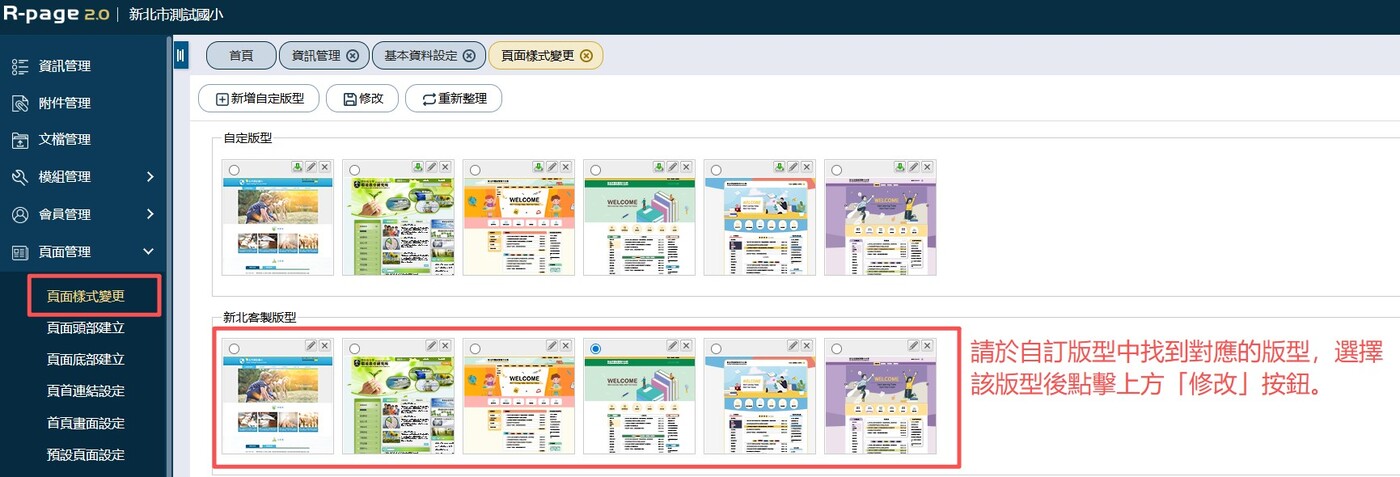Select orange kids WELCOME radio in 自定版型
Screen dimensions: 1400x477
pyautogui.click(x=475, y=170)
